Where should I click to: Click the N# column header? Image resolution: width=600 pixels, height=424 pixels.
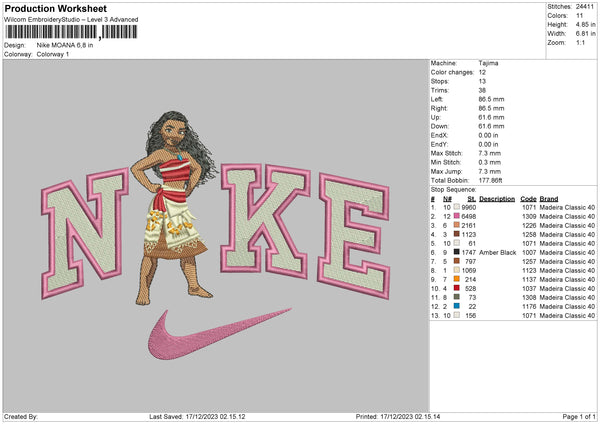tap(447, 199)
